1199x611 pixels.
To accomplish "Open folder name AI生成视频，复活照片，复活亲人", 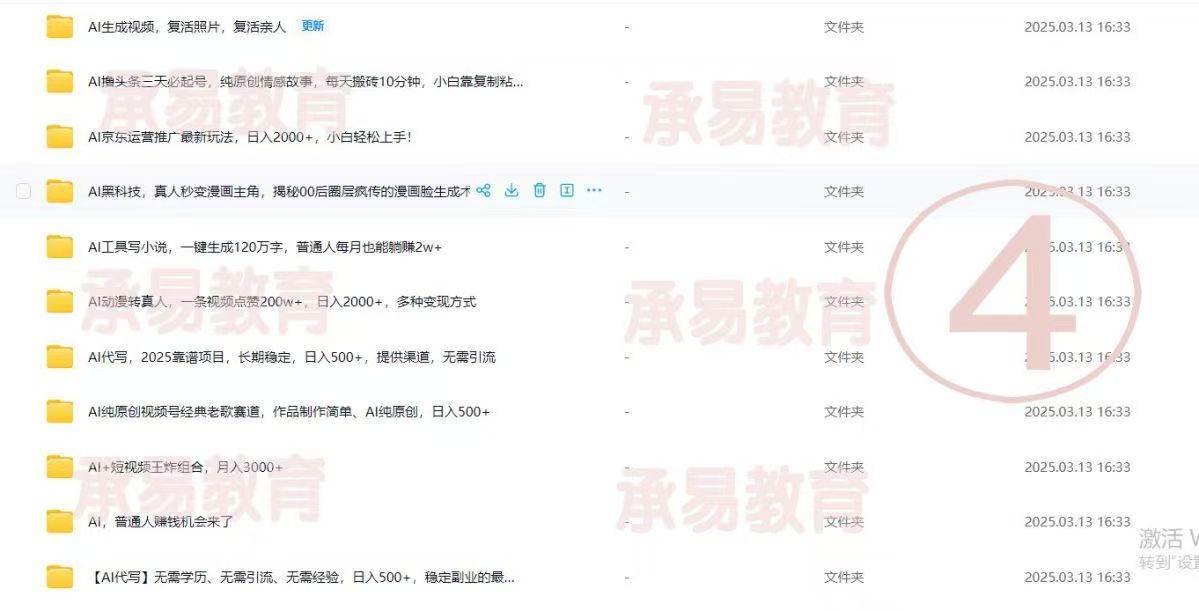I will click(x=187, y=27).
